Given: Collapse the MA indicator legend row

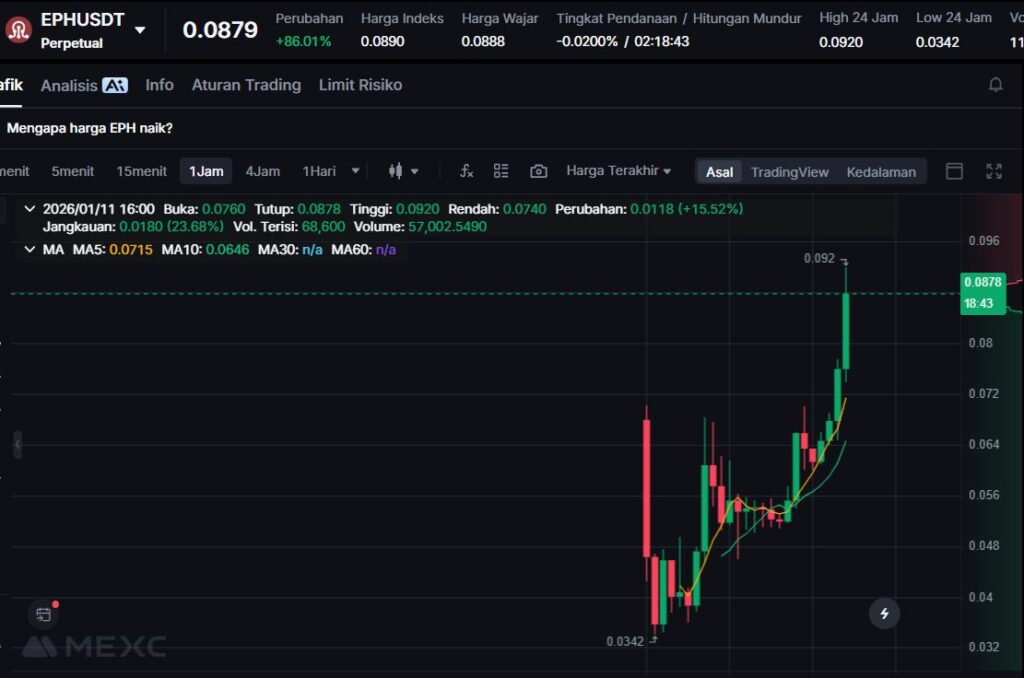Looking at the screenshot, I should click(30, 249).
